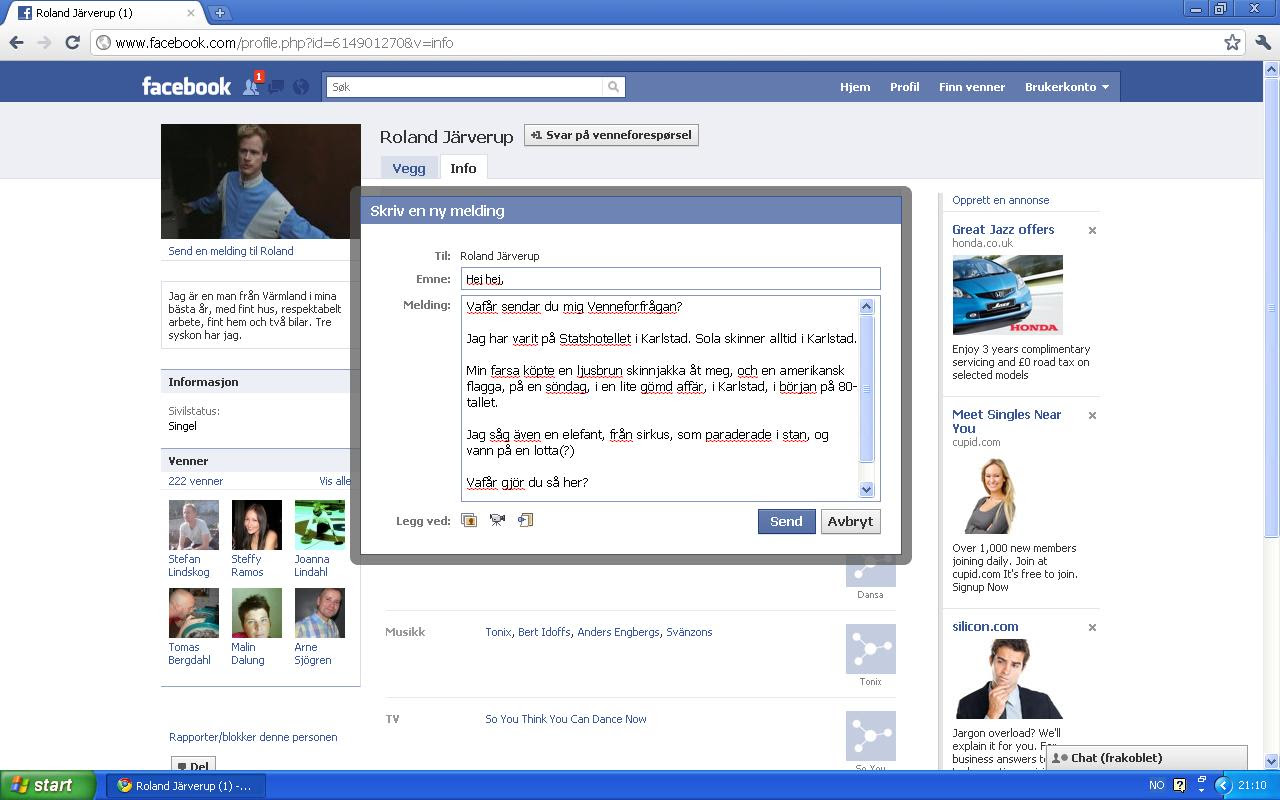
Task: Click page scrollbar down arrow
Action: click(x=1272, y=761)
